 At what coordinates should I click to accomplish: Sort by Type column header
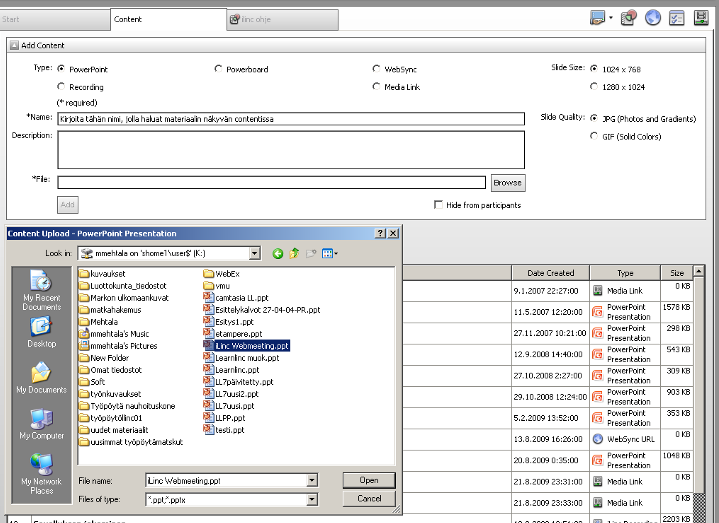625,273
